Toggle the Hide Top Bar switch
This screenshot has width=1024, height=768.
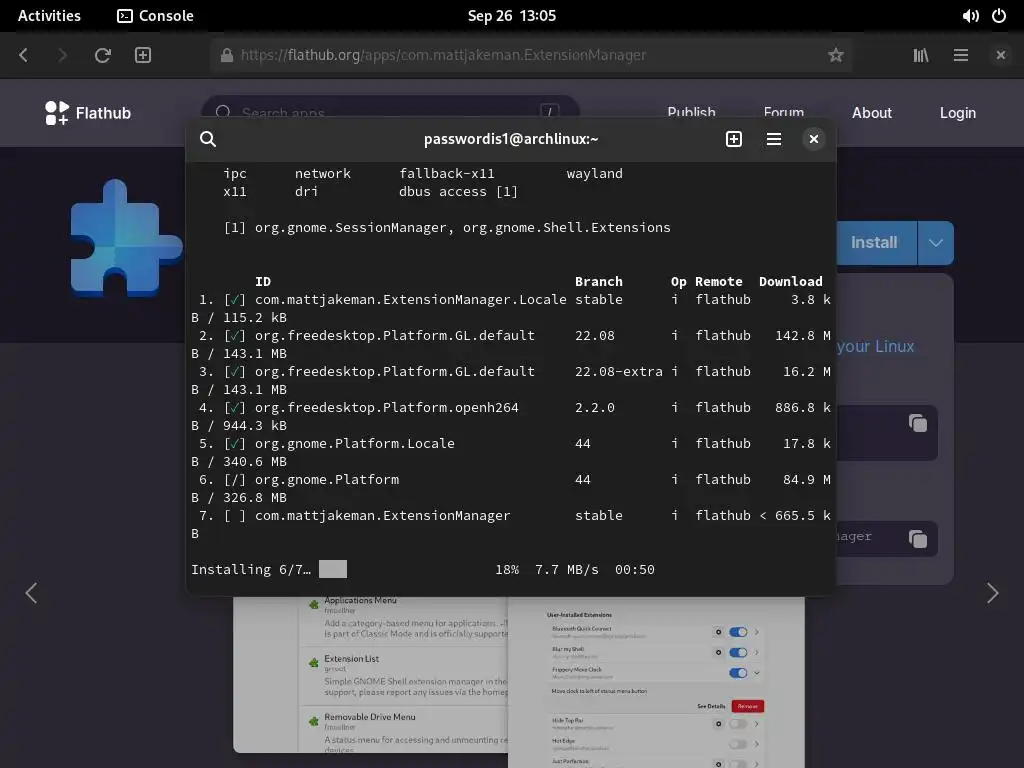point(738,724)
